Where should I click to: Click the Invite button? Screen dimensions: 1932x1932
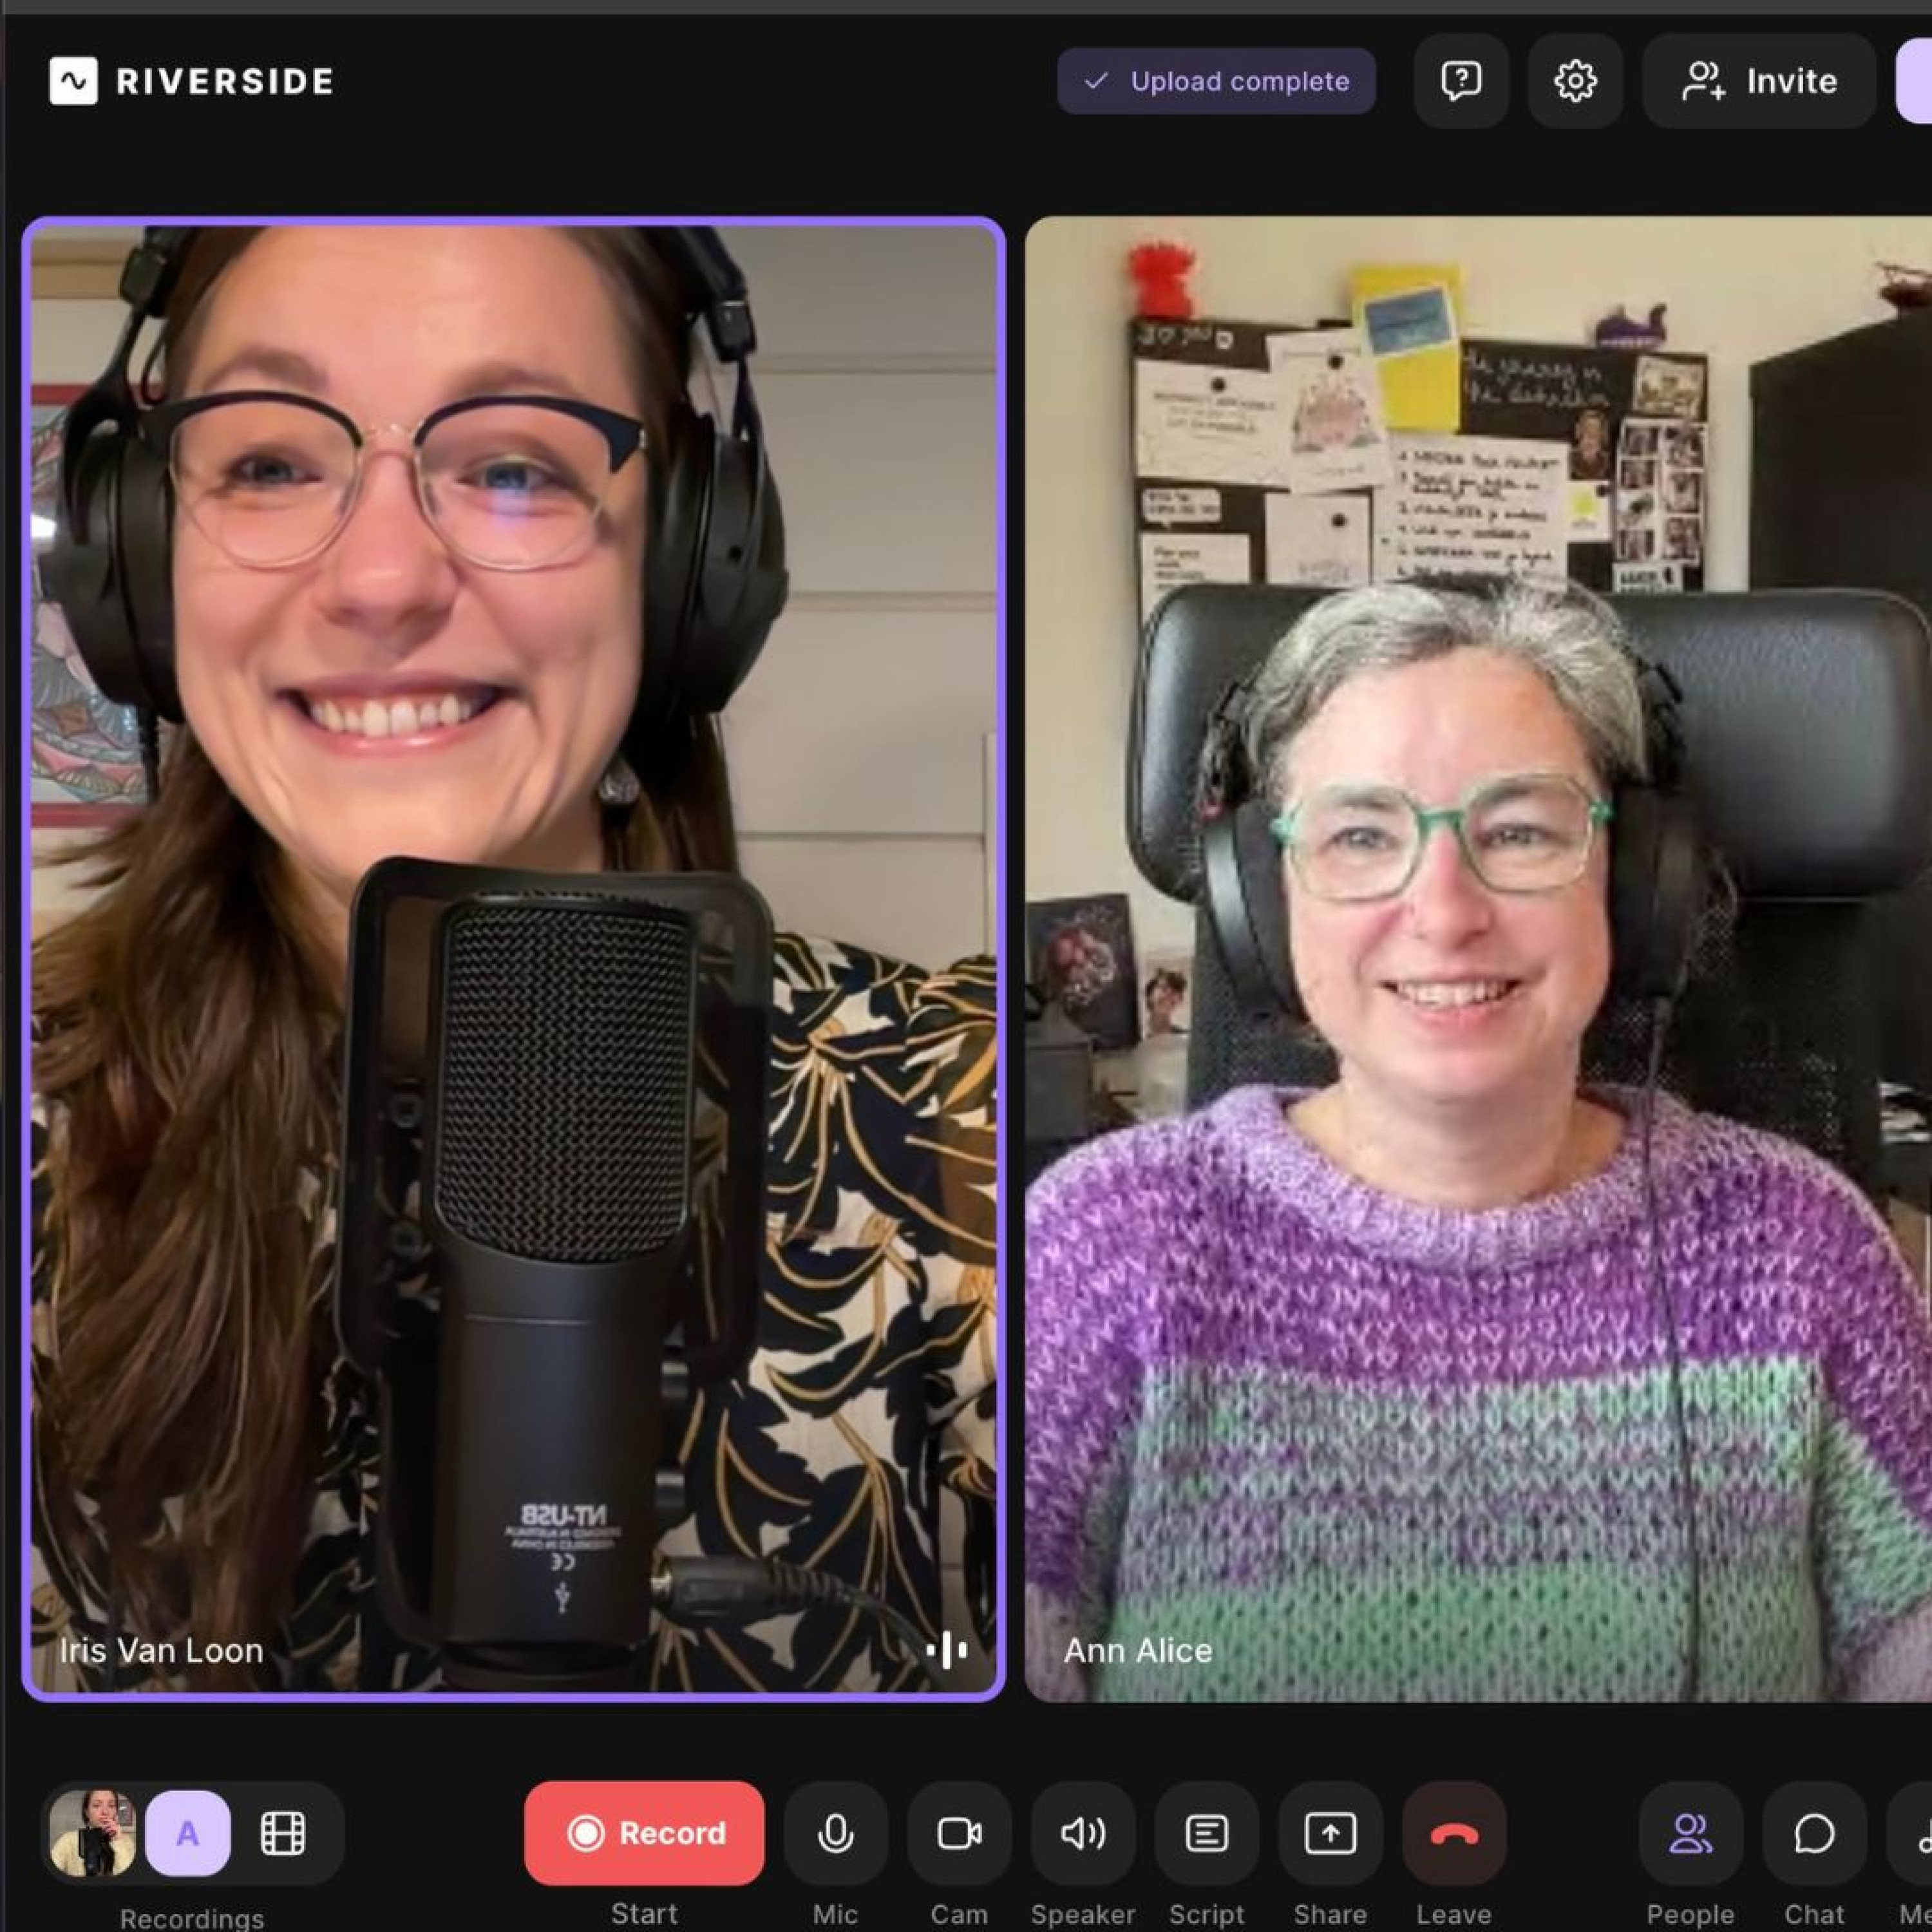1759,81
